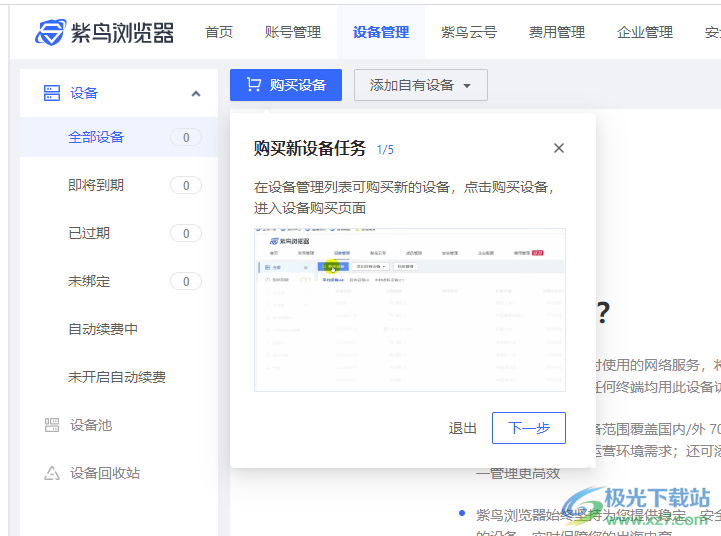Open the 首页 tab
721x536 pixels.
219,32
